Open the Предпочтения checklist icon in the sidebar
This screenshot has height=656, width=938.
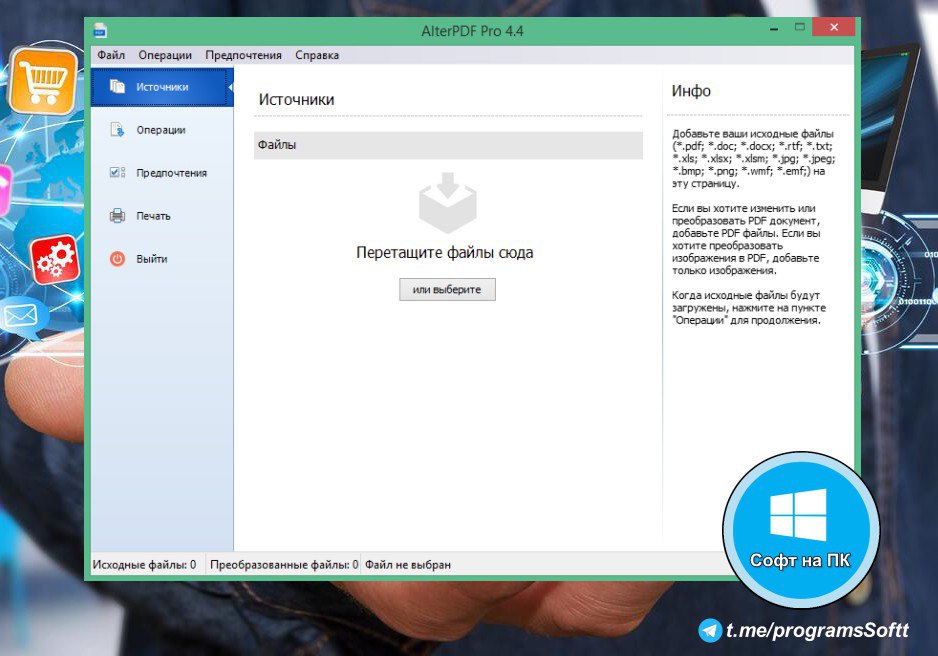click(117, 173)
